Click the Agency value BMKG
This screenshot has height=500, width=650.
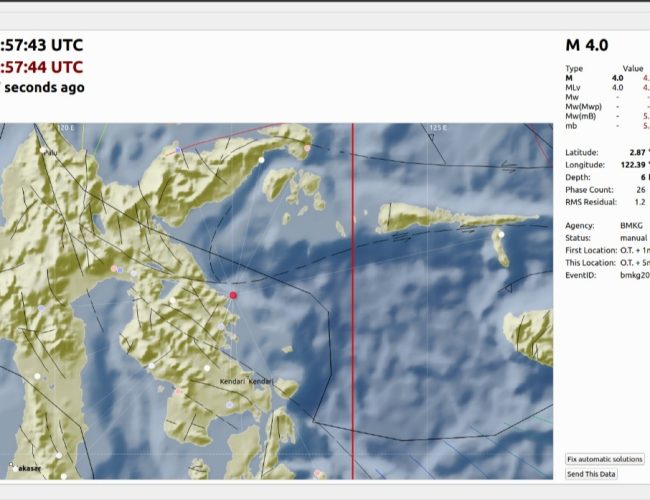tap(631, 226)
